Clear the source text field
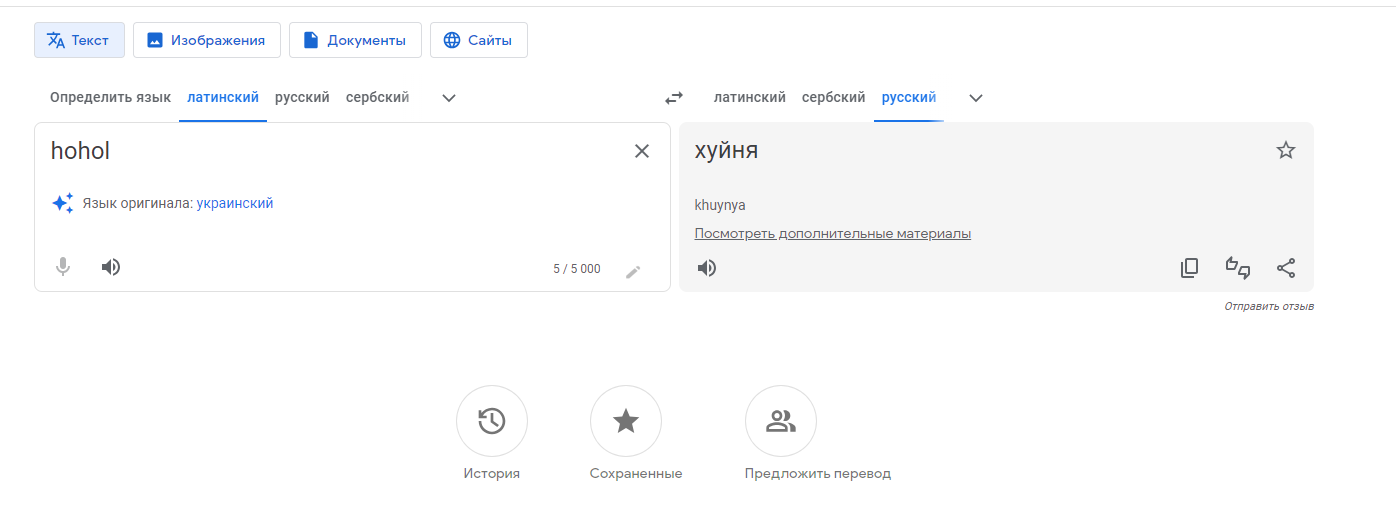This screenshot has width=1396, height=508. click(642, 151)
